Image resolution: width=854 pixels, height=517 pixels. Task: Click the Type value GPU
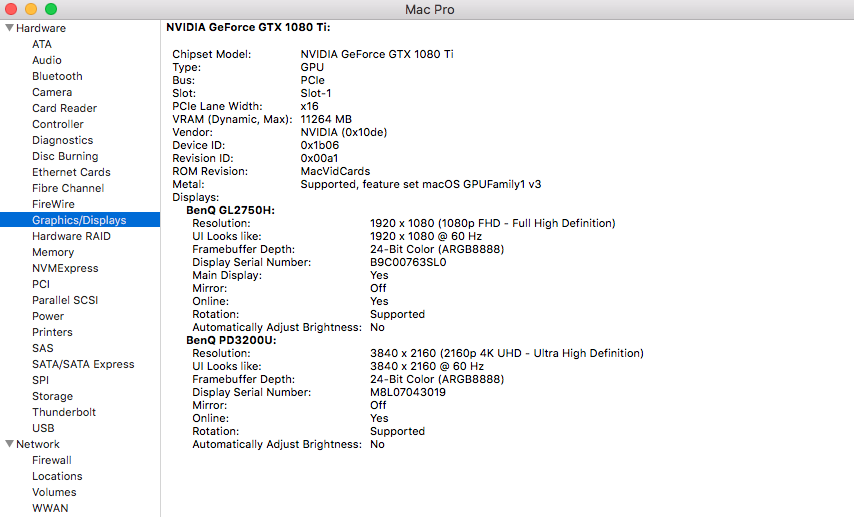312,67
